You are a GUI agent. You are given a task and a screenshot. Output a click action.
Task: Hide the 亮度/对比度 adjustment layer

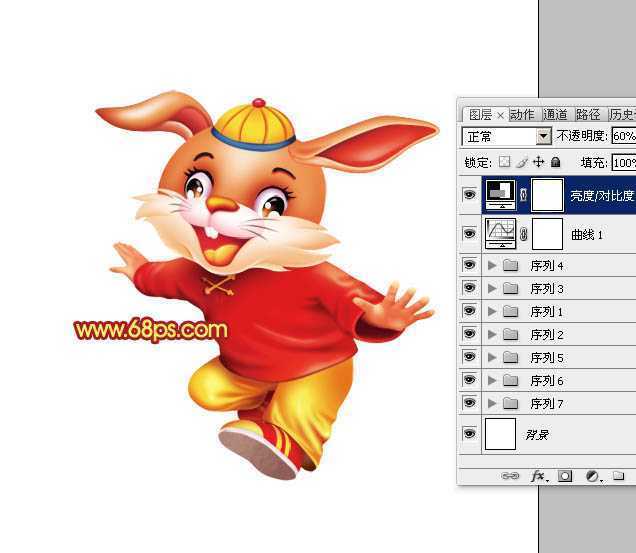pos(469,194)
